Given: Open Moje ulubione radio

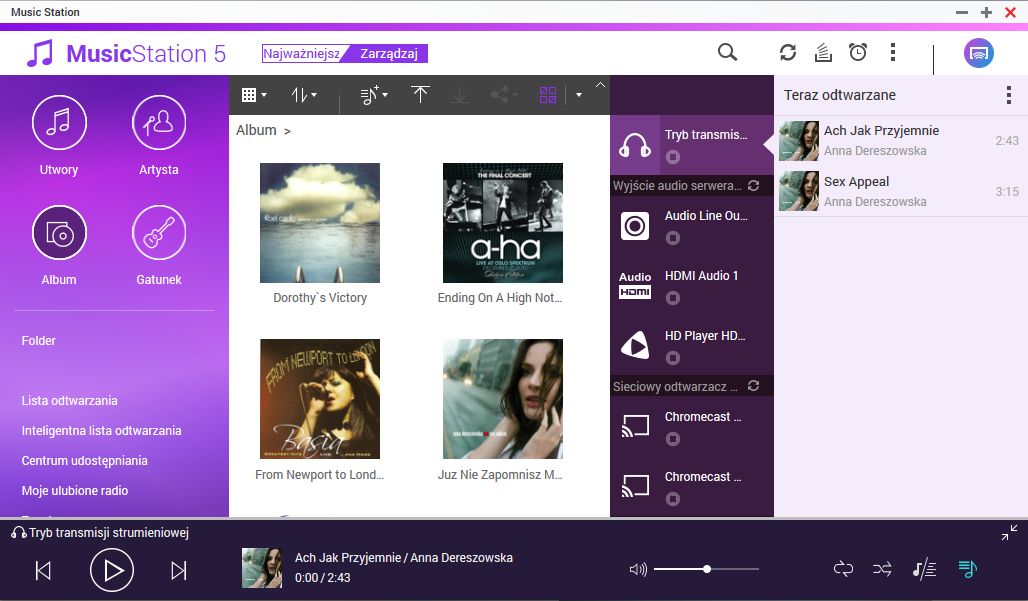Looking at the screenshot, I should point(75,490).
